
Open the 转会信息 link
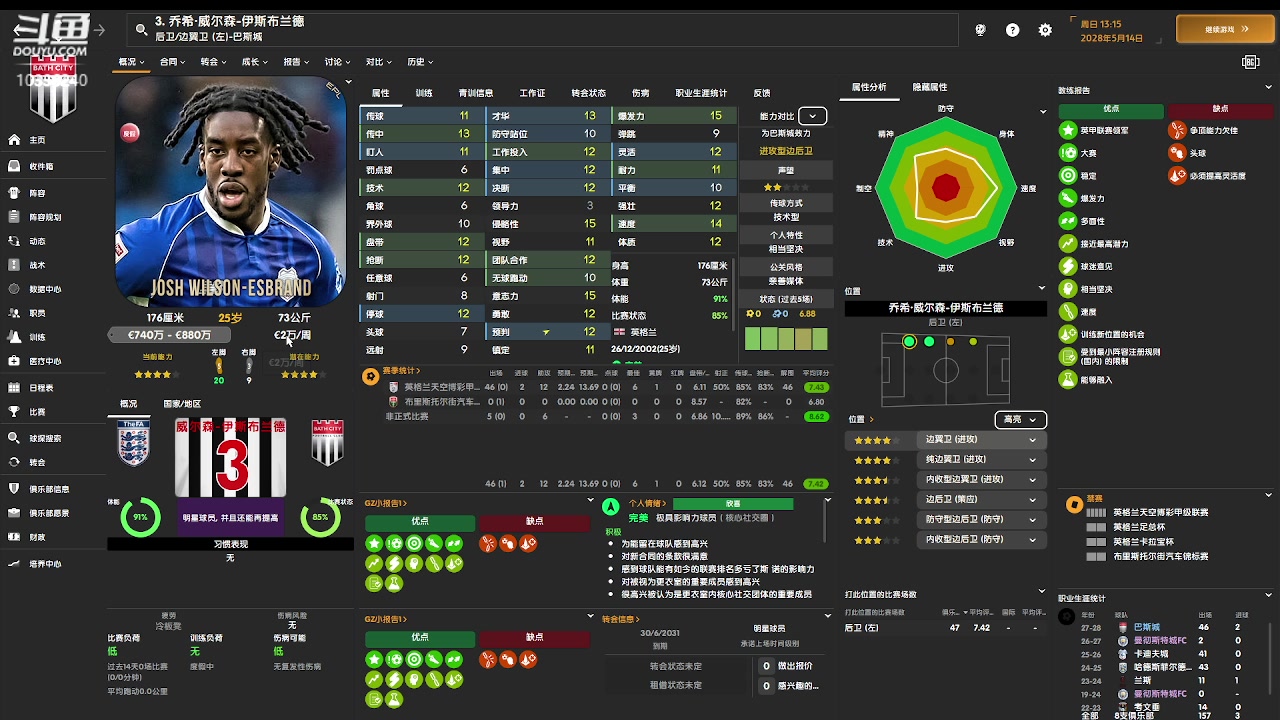(621, 619)
